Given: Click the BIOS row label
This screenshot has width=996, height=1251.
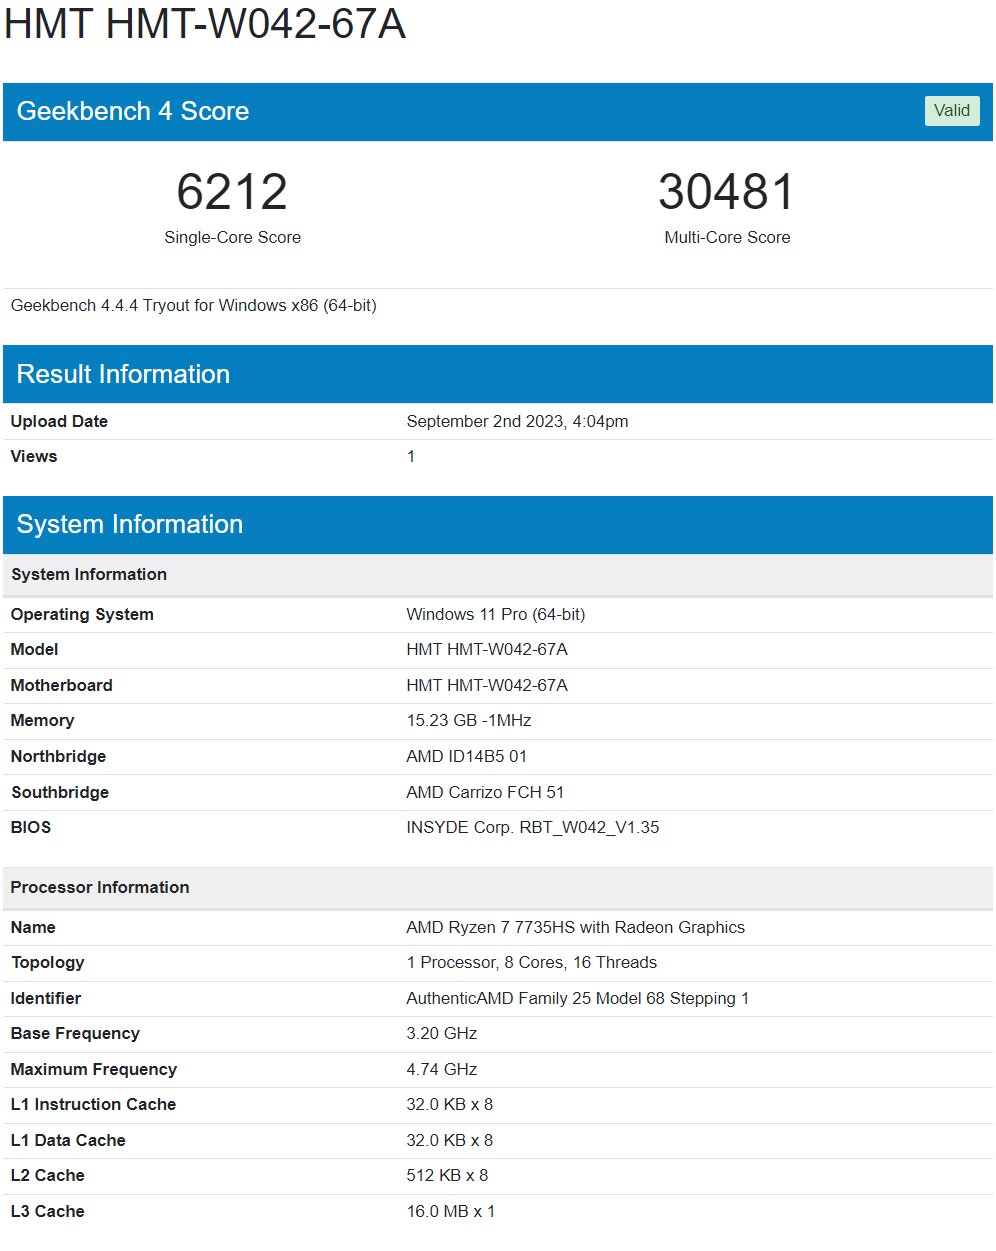Looking at the screenshot, I should (31, 827).
